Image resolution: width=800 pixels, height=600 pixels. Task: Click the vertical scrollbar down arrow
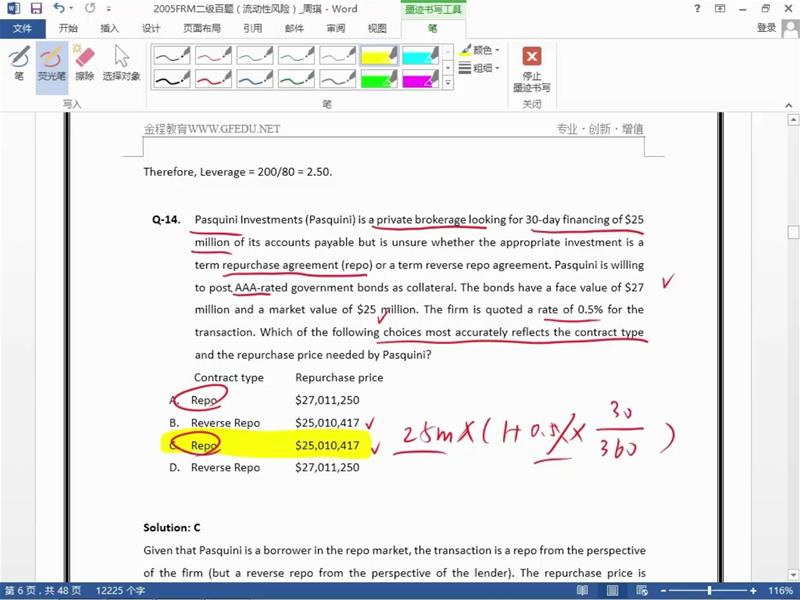793,574
